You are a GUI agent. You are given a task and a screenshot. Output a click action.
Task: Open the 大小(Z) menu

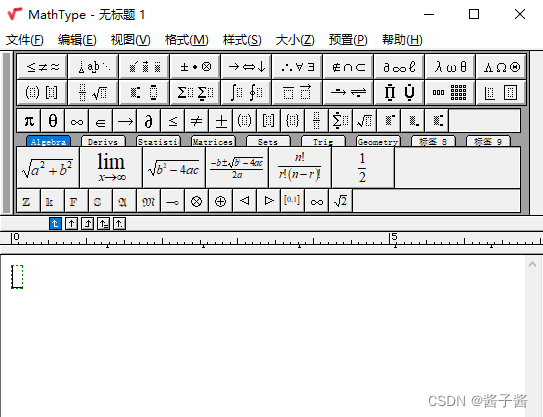point(295,40)
